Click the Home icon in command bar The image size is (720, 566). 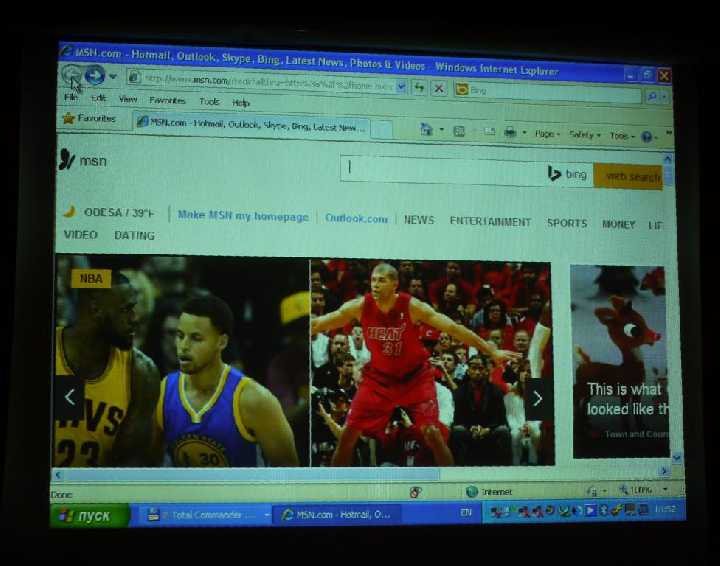[x=427, y=130]
